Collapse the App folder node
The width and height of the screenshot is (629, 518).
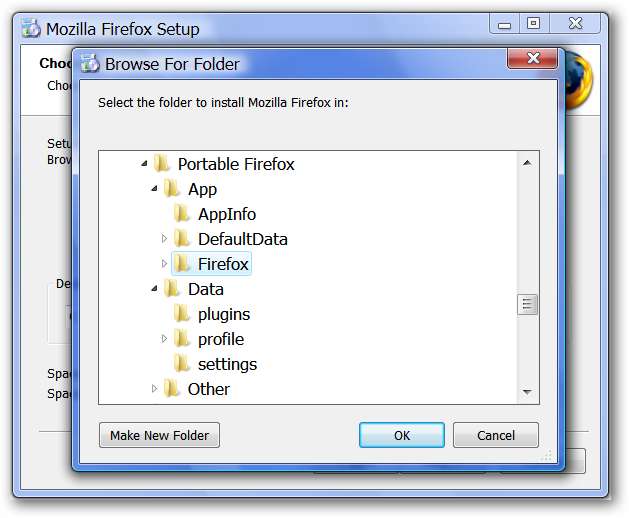point(155,189)
